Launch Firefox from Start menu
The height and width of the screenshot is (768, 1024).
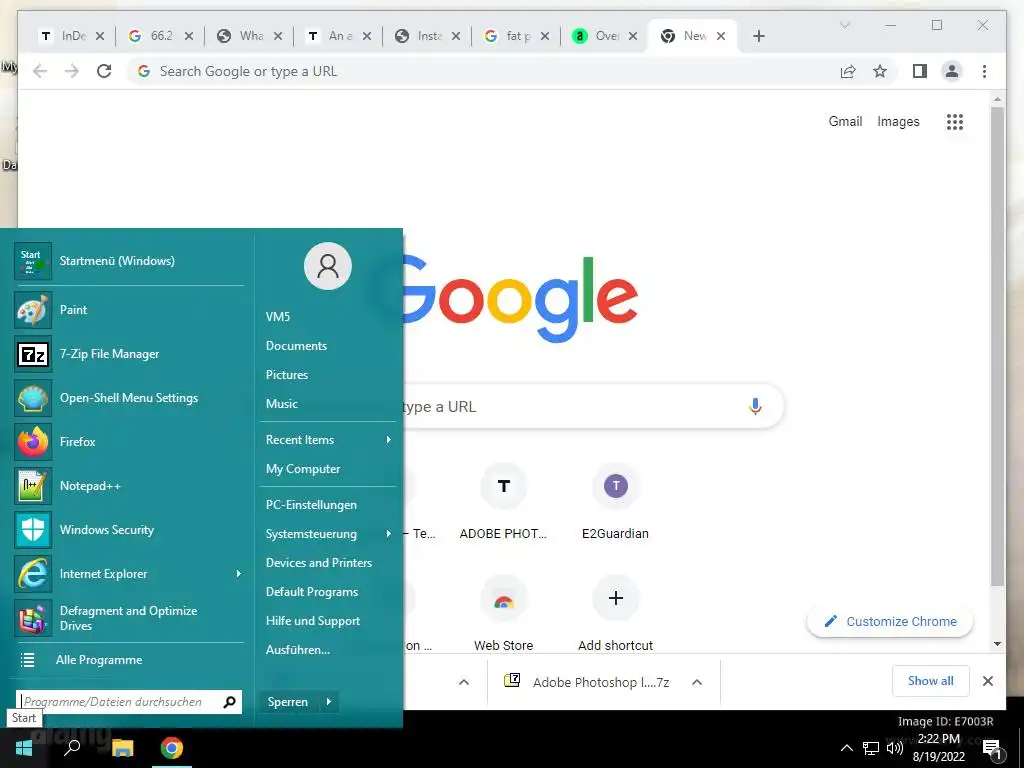[x=129, y=442]
